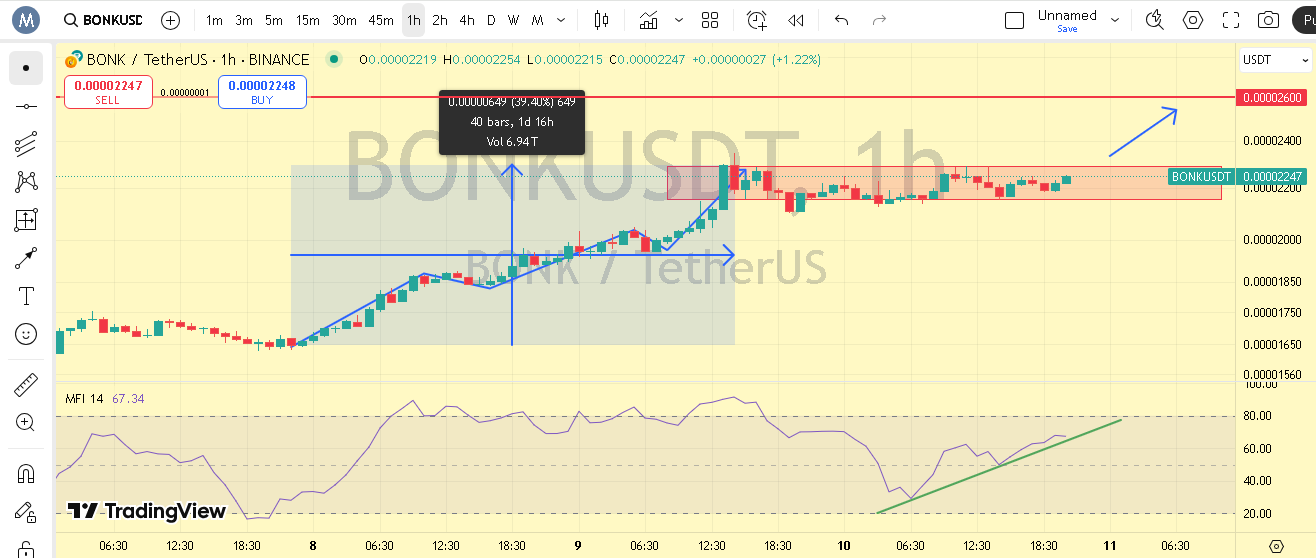Take a chart snapshot with camera
Image resolution: width=1316 pixels, height=558 pixels.
click(x=1269, y=20)
